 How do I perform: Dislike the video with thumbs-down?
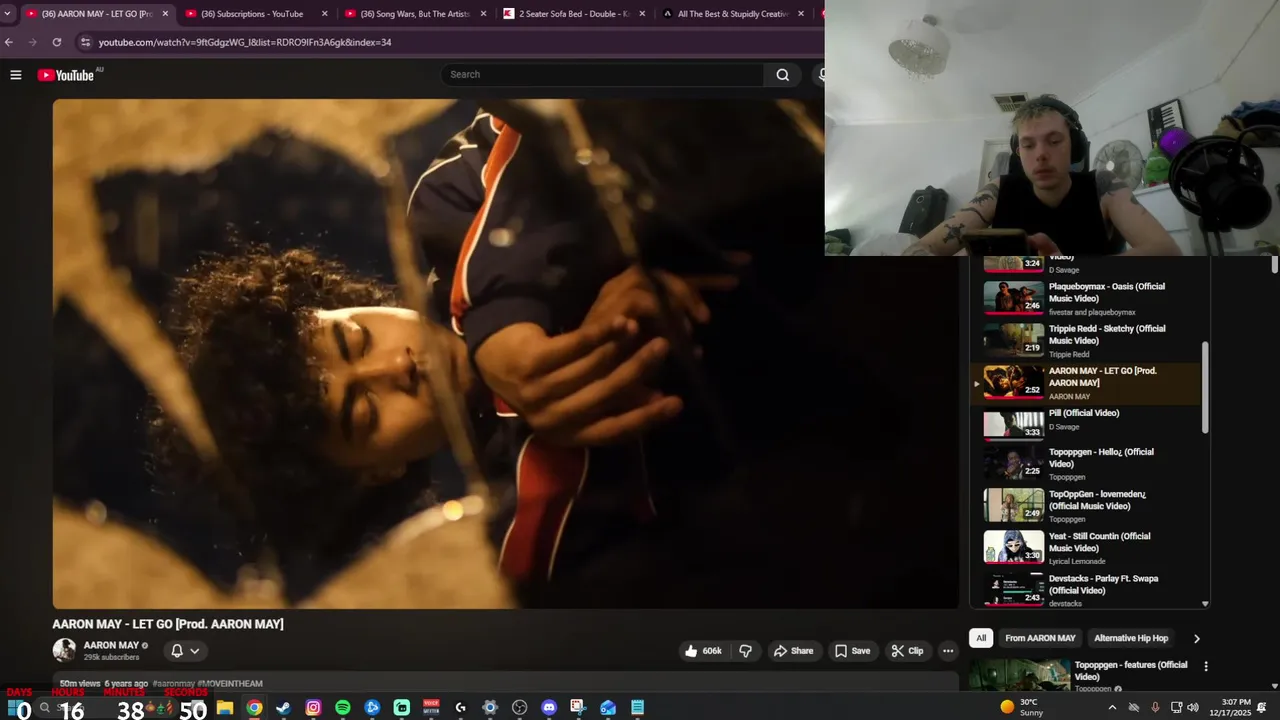pos(745,651)
